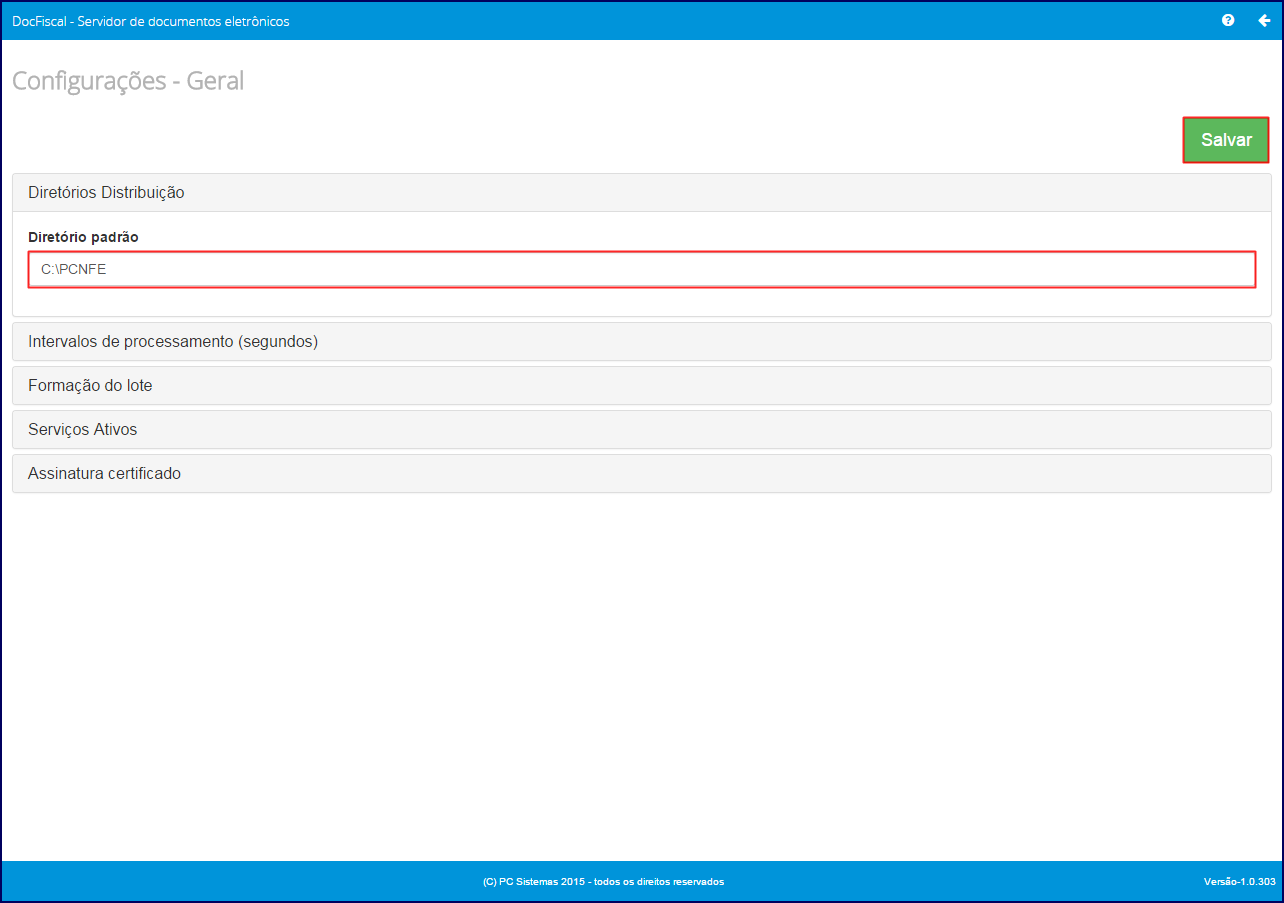Viewport: 1284px width, 903px height.
Task: Select the Configurações - Geral heading
Action: tap(128, 81)
